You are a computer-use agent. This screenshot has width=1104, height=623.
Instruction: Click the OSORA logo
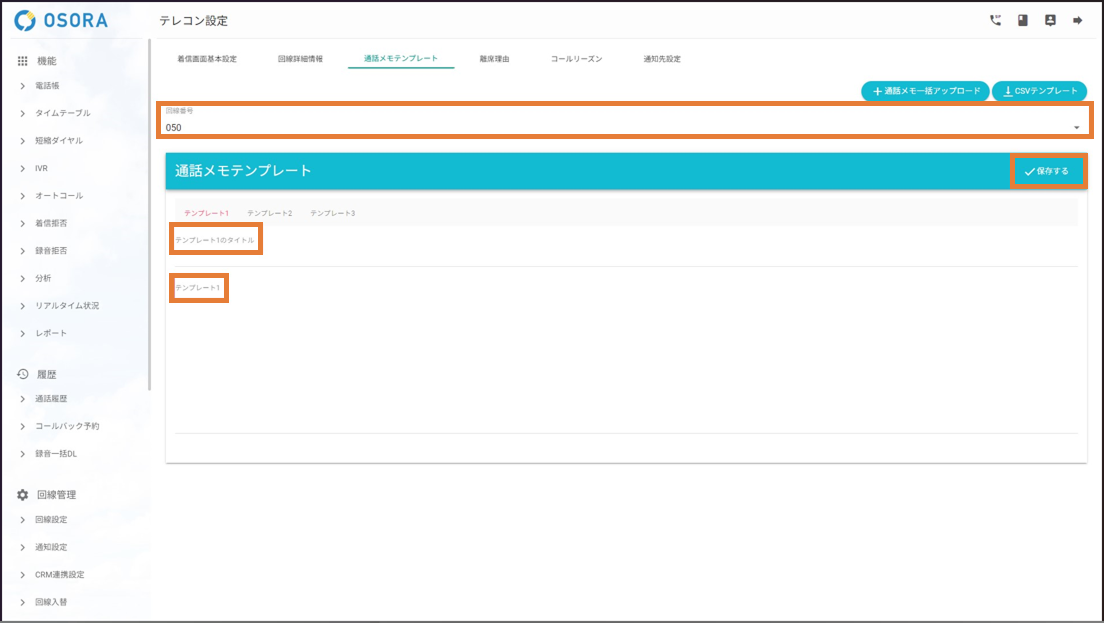[62, 20]
